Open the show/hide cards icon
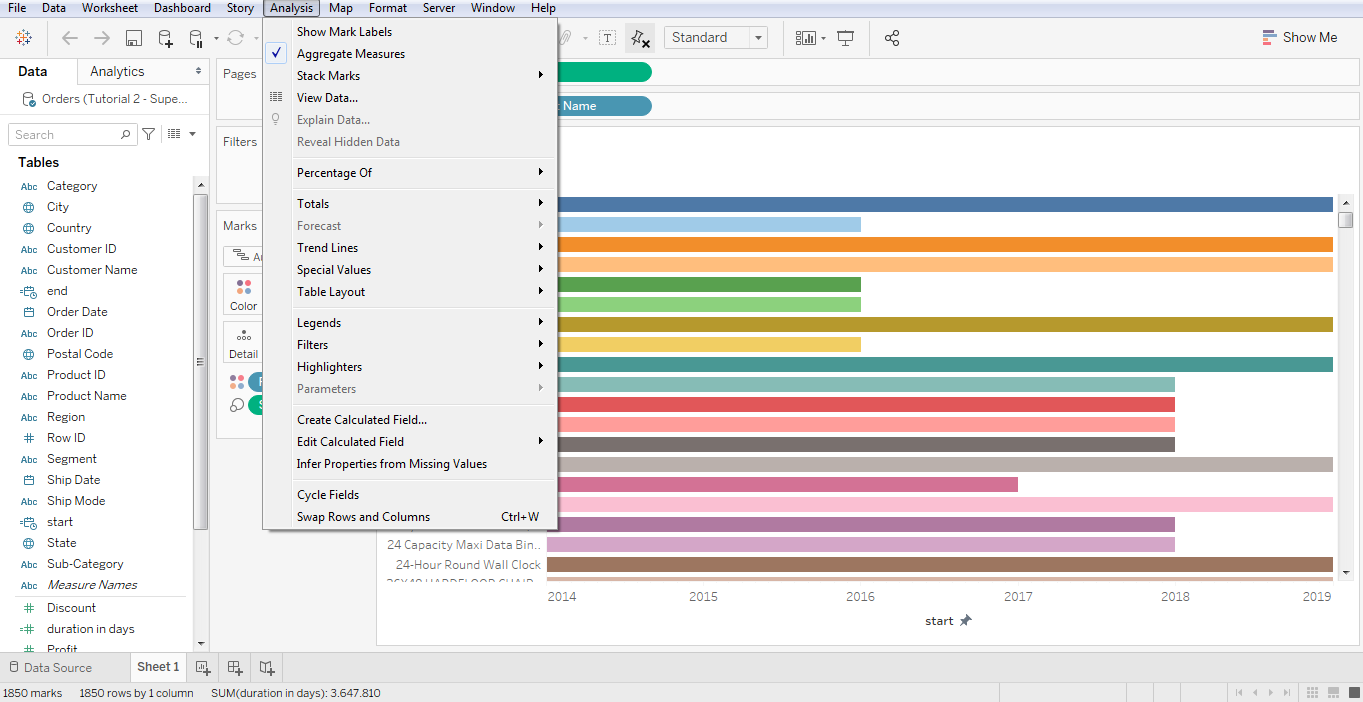The image size is (1363, 702). click(806, 38)
